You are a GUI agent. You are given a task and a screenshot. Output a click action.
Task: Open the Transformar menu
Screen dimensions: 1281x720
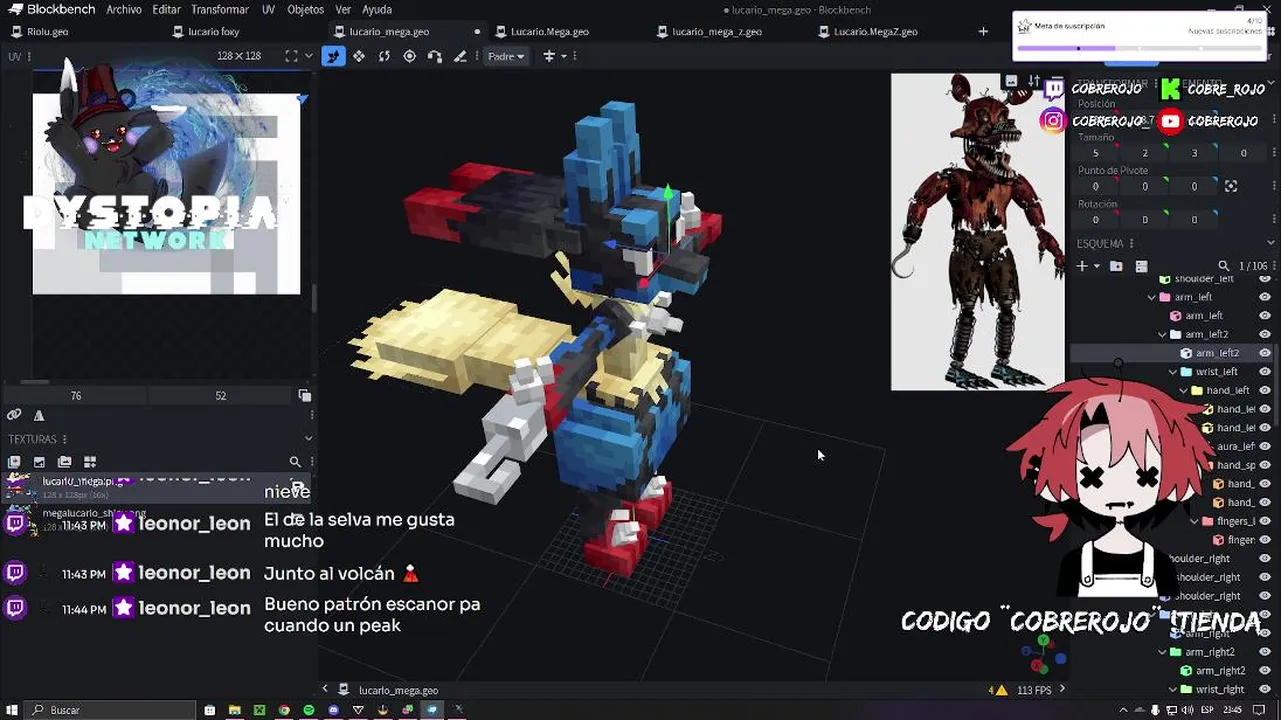[x=220, y=9]
